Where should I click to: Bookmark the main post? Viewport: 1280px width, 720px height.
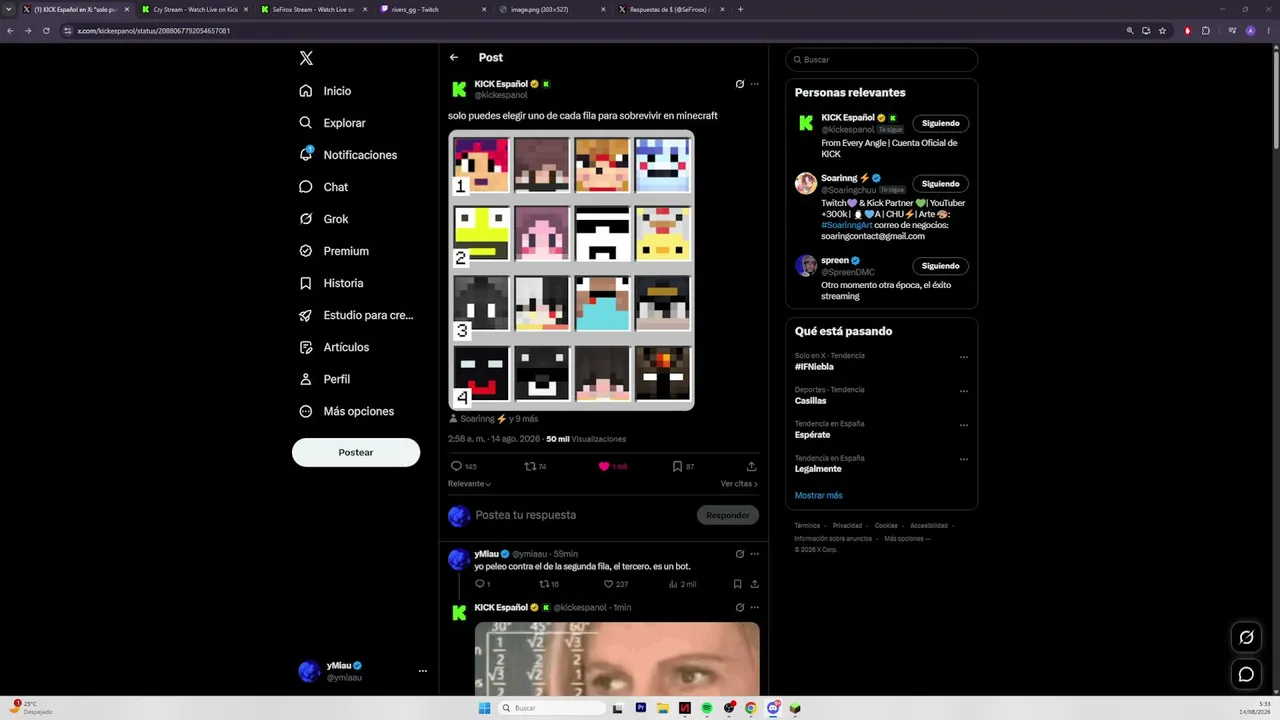click(x=677, y=466)
